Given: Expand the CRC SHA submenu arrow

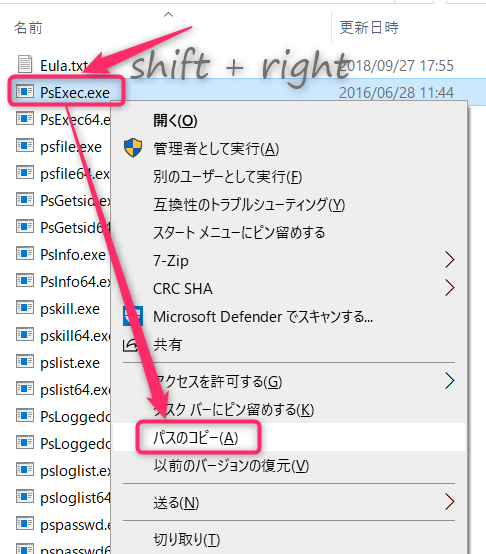Looking at the screenshot, I should pyautogui.click(x=449, y=288).
